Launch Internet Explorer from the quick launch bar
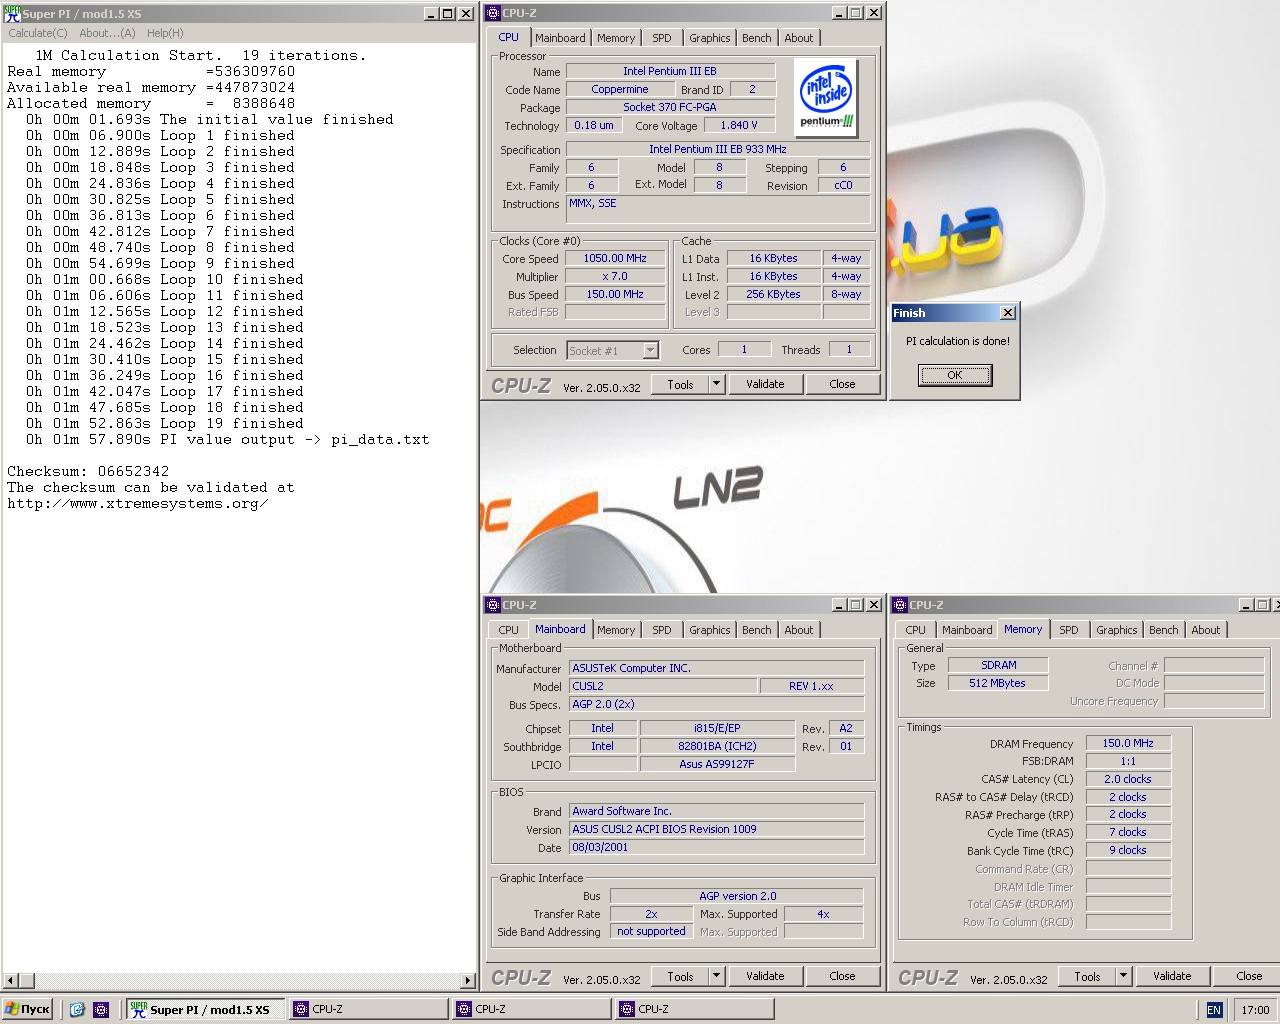The image size is (1280, 1024). [x=77, y=1010]
